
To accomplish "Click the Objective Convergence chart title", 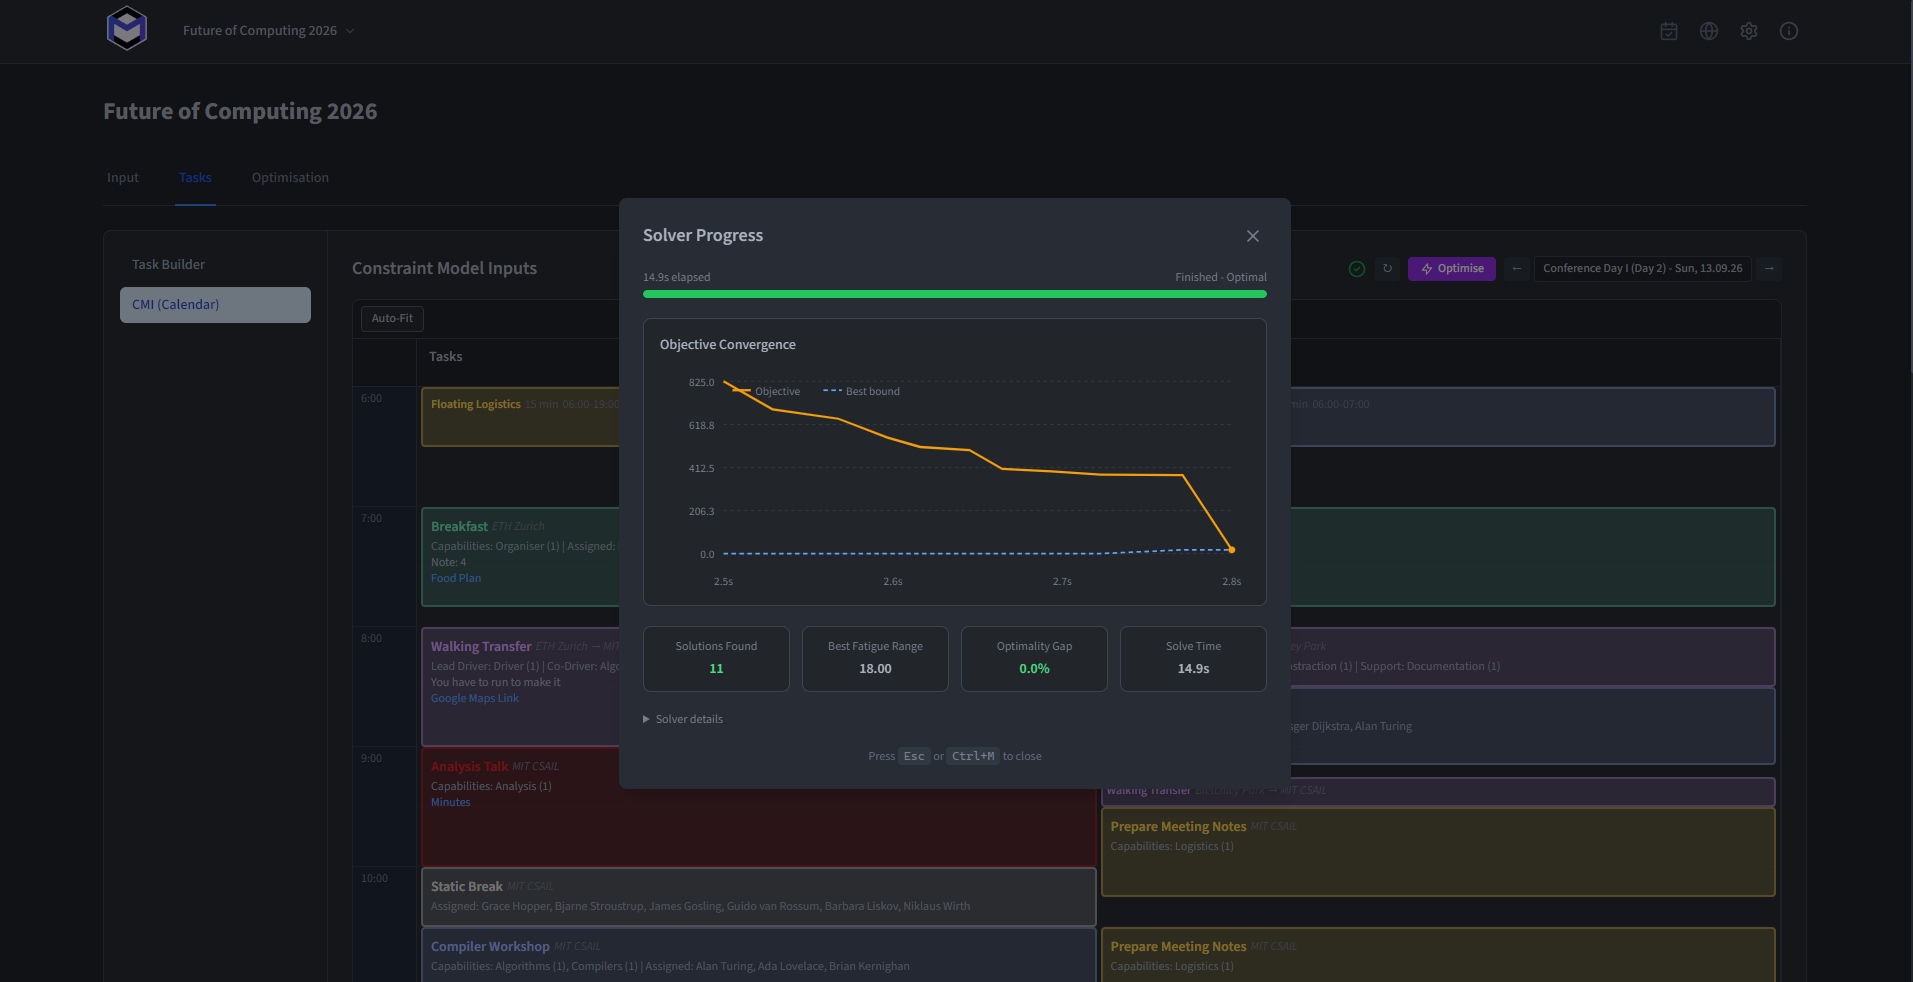I will coord(728,345).
